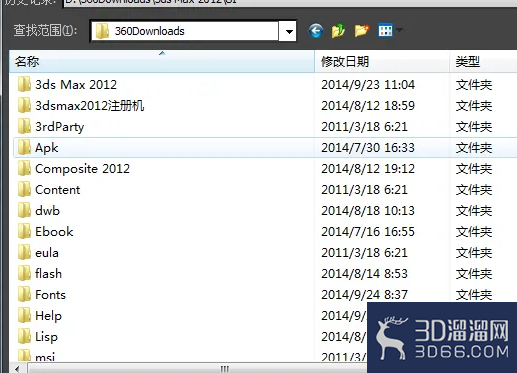
Task: Click the folder name Lisp
Action: (46, 337)
